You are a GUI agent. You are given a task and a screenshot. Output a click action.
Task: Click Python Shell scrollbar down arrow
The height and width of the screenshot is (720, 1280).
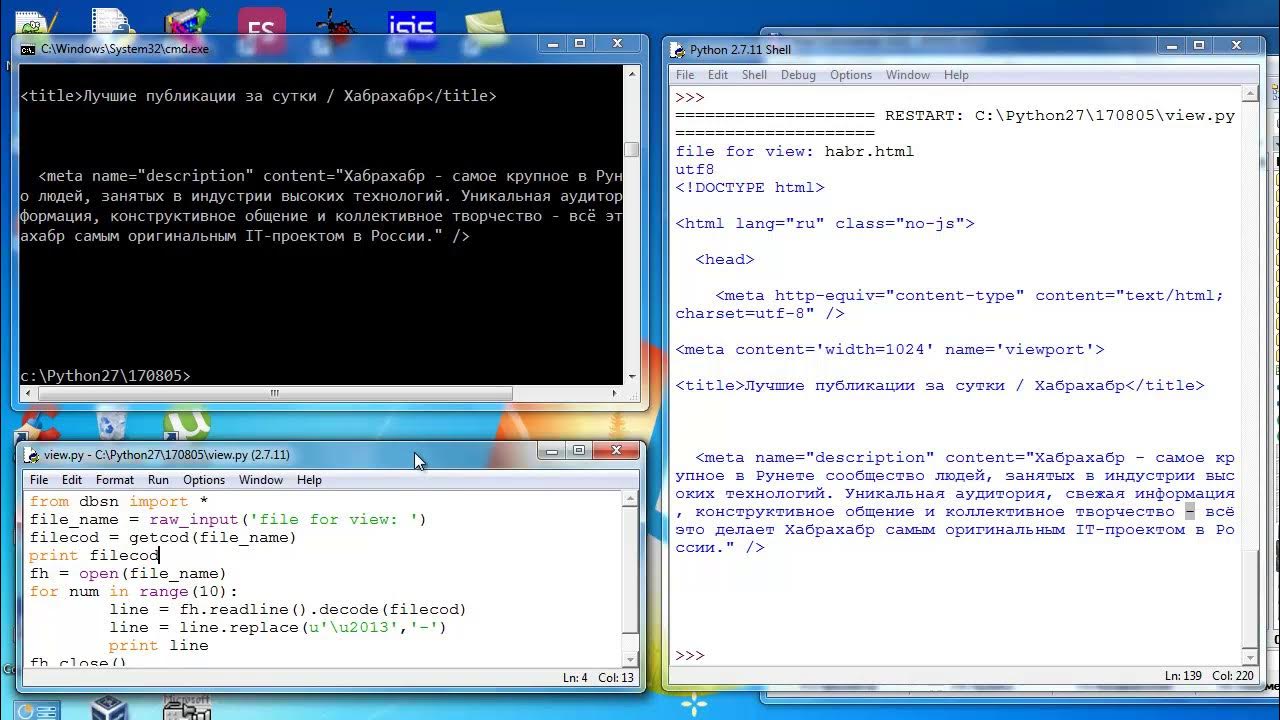1250,656
